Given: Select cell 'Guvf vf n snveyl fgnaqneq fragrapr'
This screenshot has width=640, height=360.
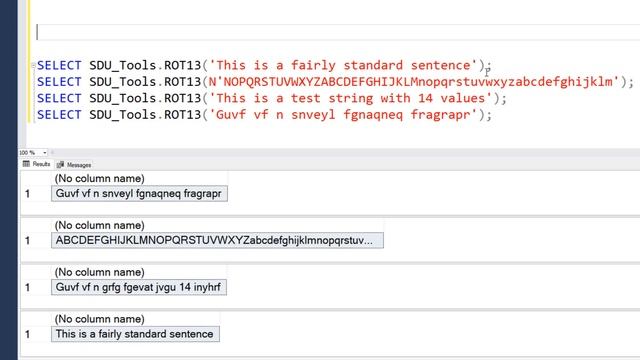Looking at the screenshot, I should click(x=139, y=193).
